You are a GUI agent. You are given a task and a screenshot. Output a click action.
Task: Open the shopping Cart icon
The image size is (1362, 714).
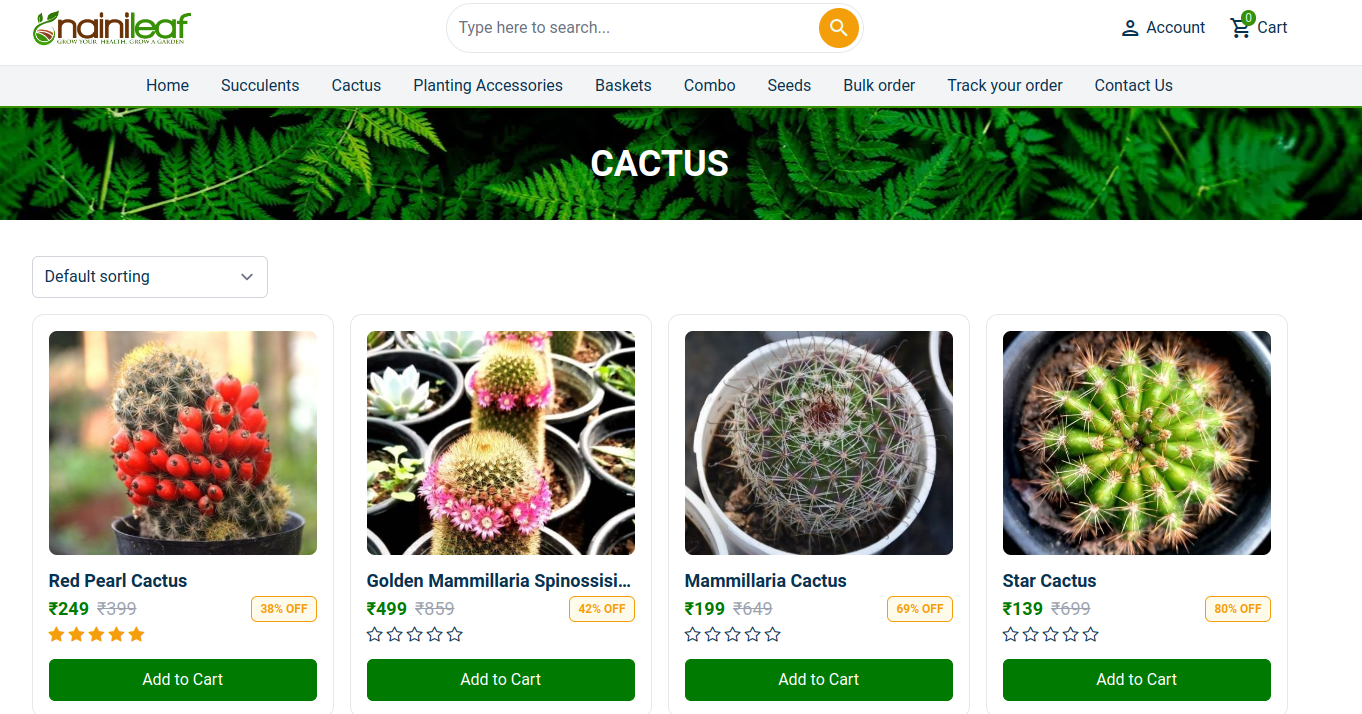point(1239,28)
